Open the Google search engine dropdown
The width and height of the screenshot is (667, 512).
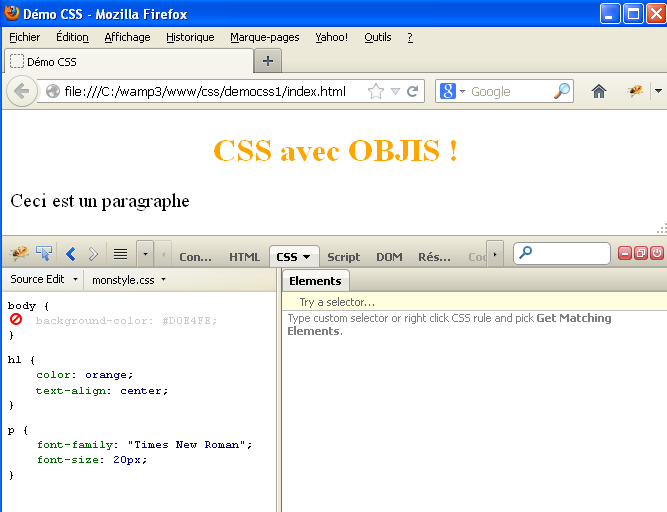point(453,91)
